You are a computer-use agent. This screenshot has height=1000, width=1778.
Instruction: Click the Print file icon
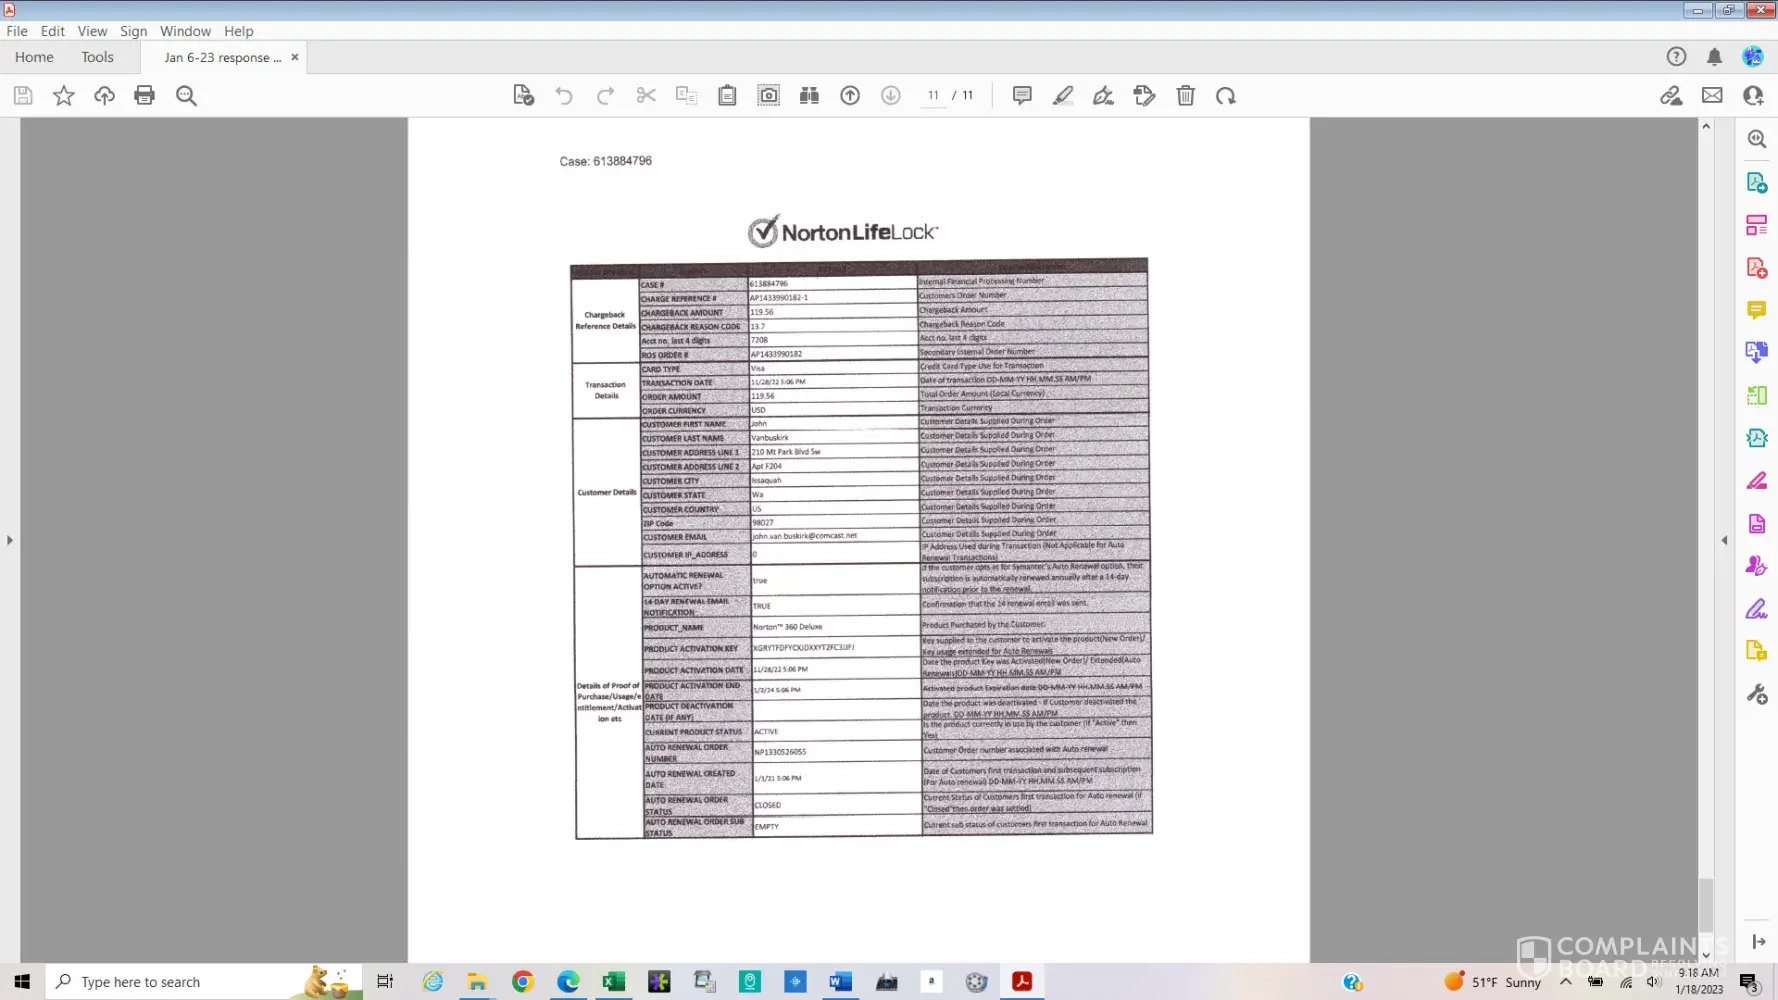pyautogui.click(x=144, y=96)
